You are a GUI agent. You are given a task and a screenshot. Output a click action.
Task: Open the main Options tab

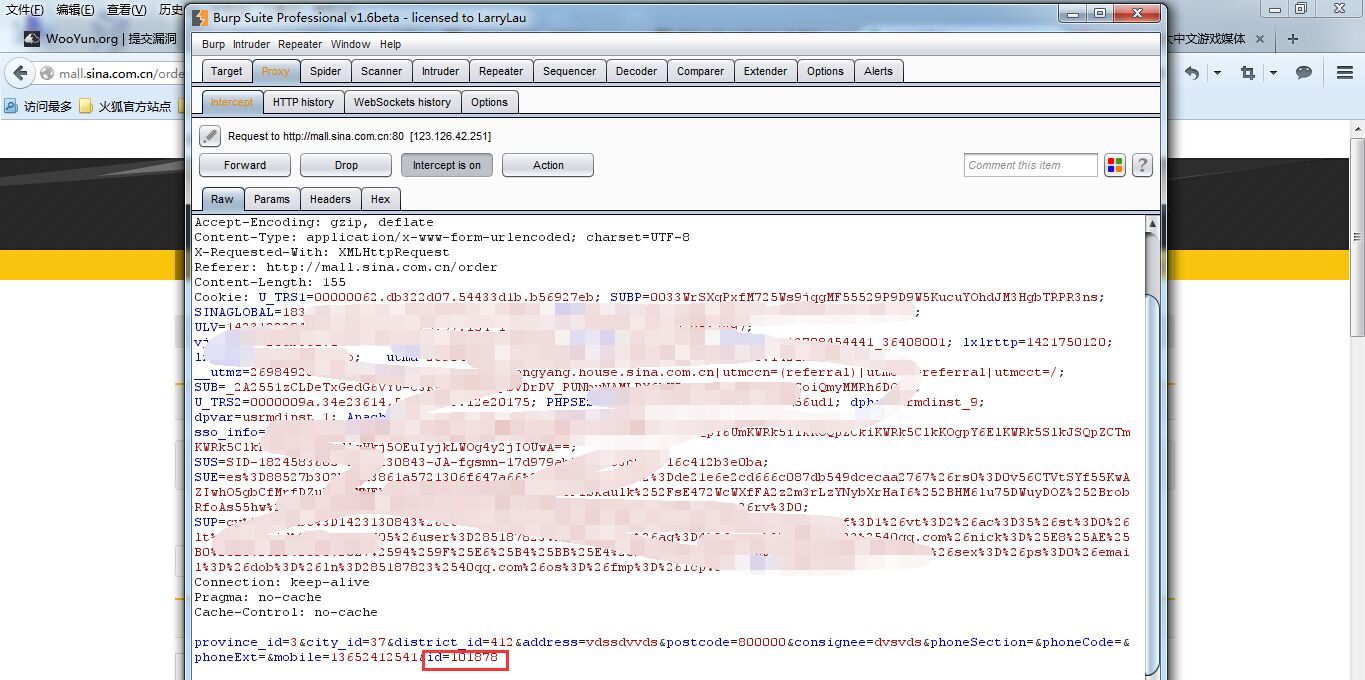(825, 71)
